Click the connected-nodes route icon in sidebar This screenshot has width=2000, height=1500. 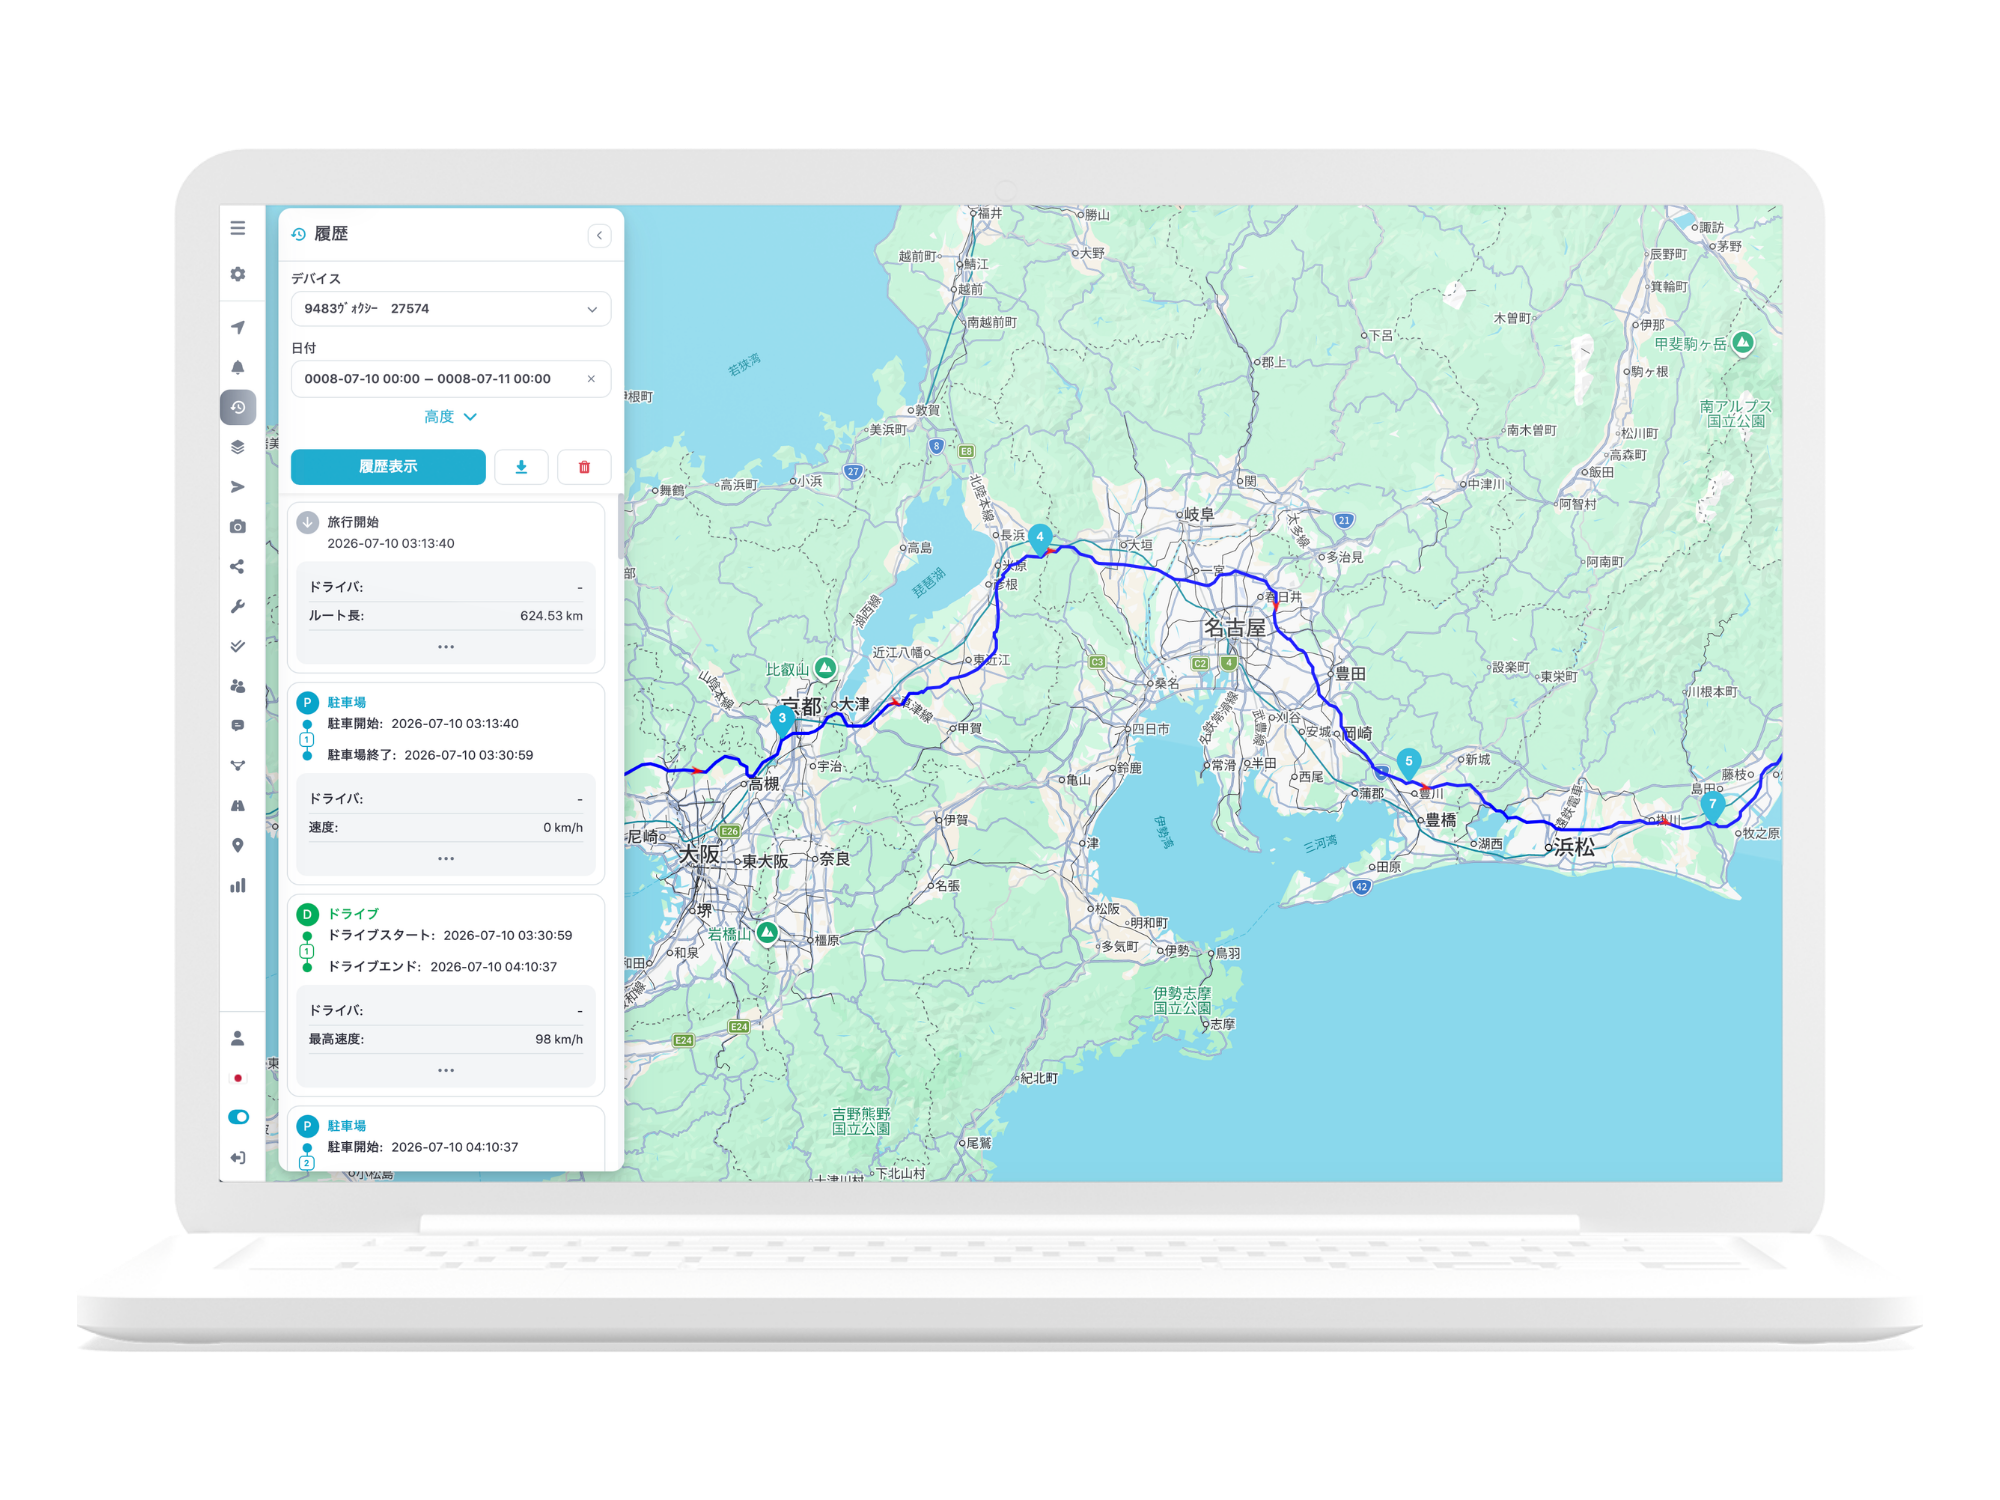click(238, 766)
